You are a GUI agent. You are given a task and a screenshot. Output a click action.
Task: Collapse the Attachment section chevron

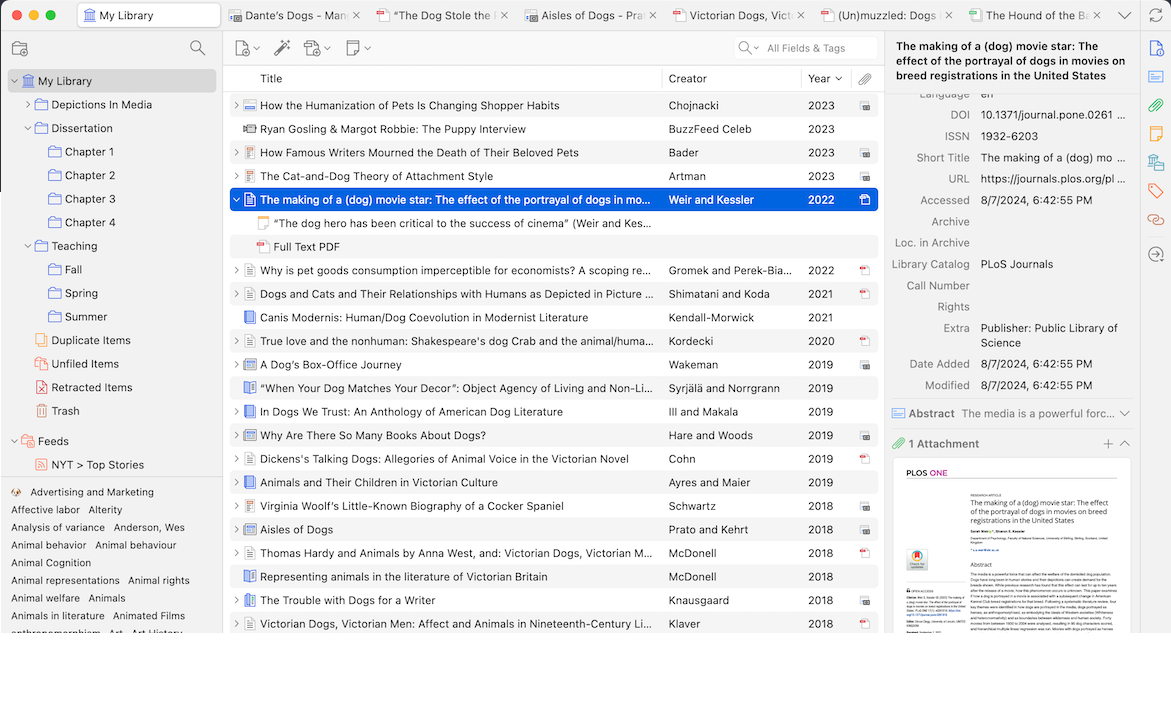click(x=1125, y=444)
